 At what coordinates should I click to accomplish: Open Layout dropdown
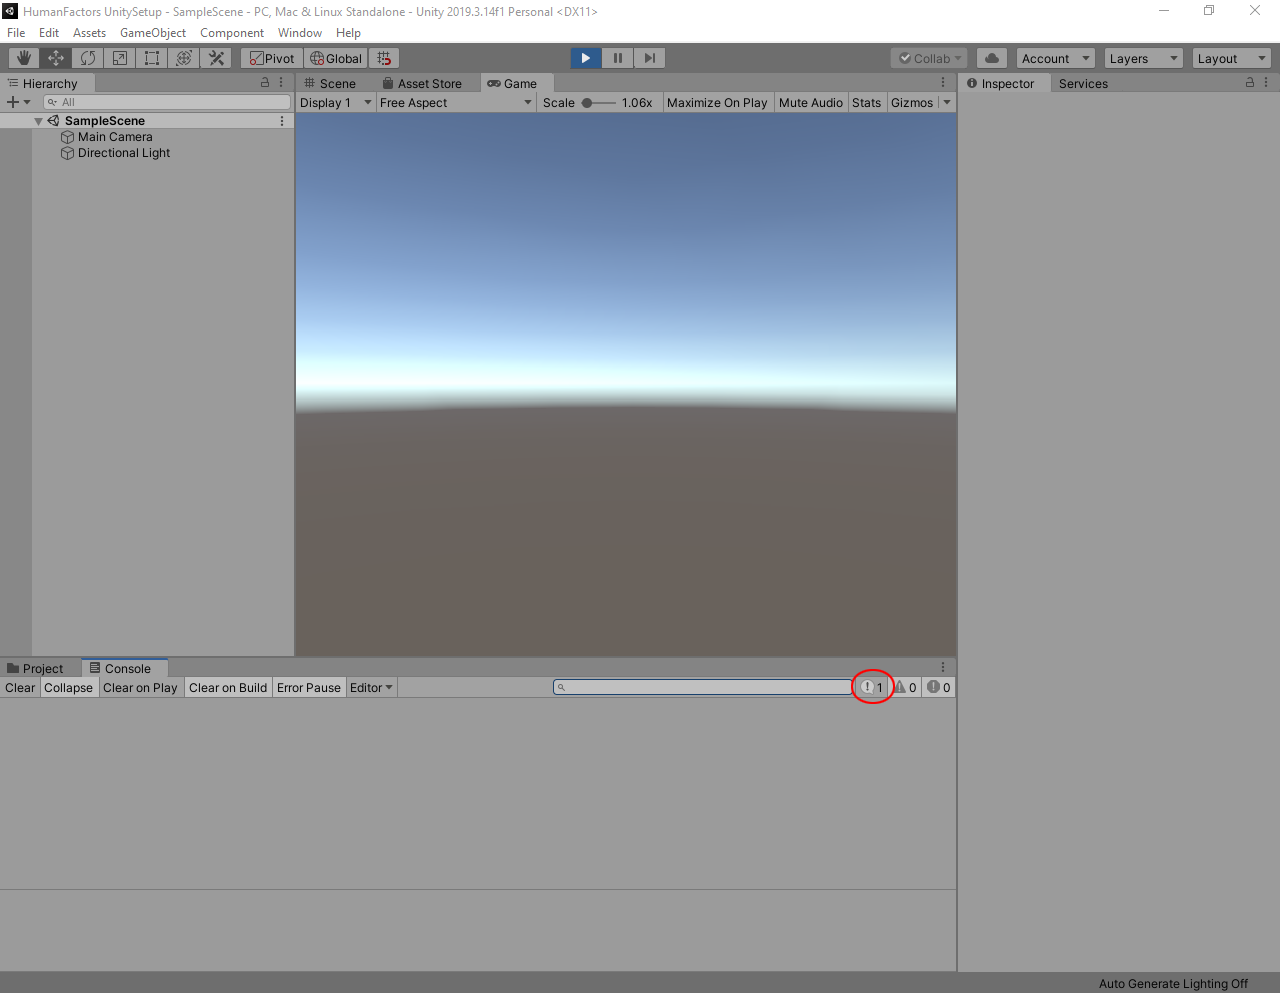pos(1232,58)
